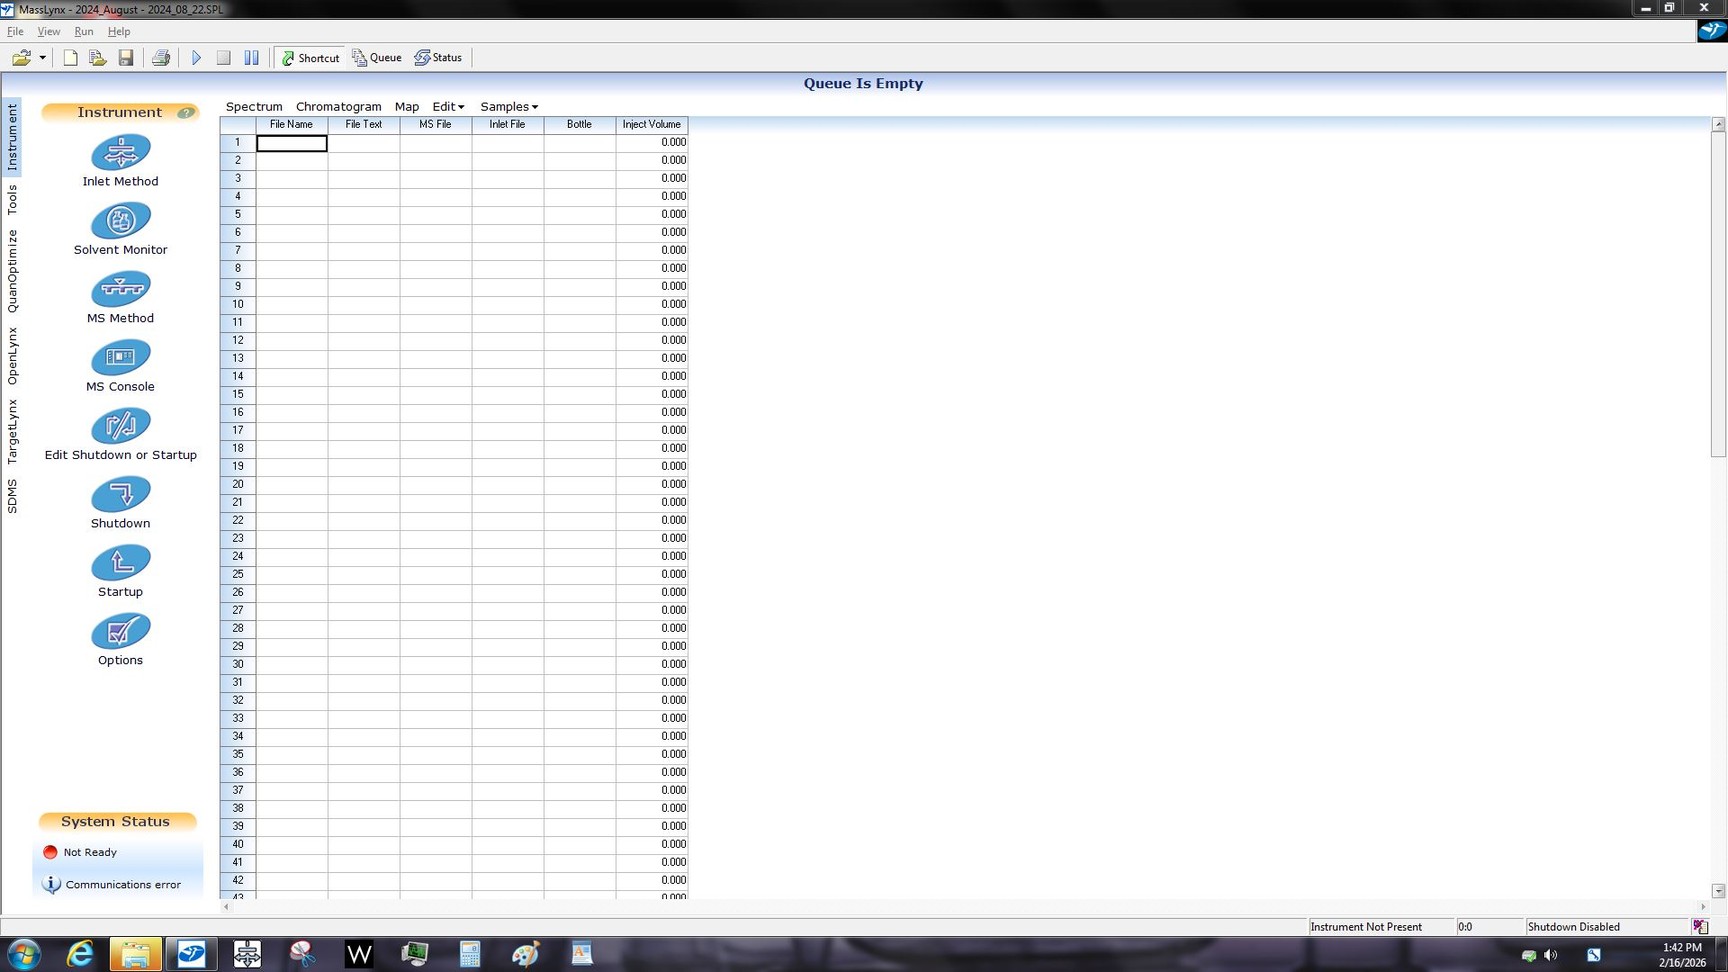Click Edit Shutdown or Startup icon
1728x972 pixels.
pos(120,427)
